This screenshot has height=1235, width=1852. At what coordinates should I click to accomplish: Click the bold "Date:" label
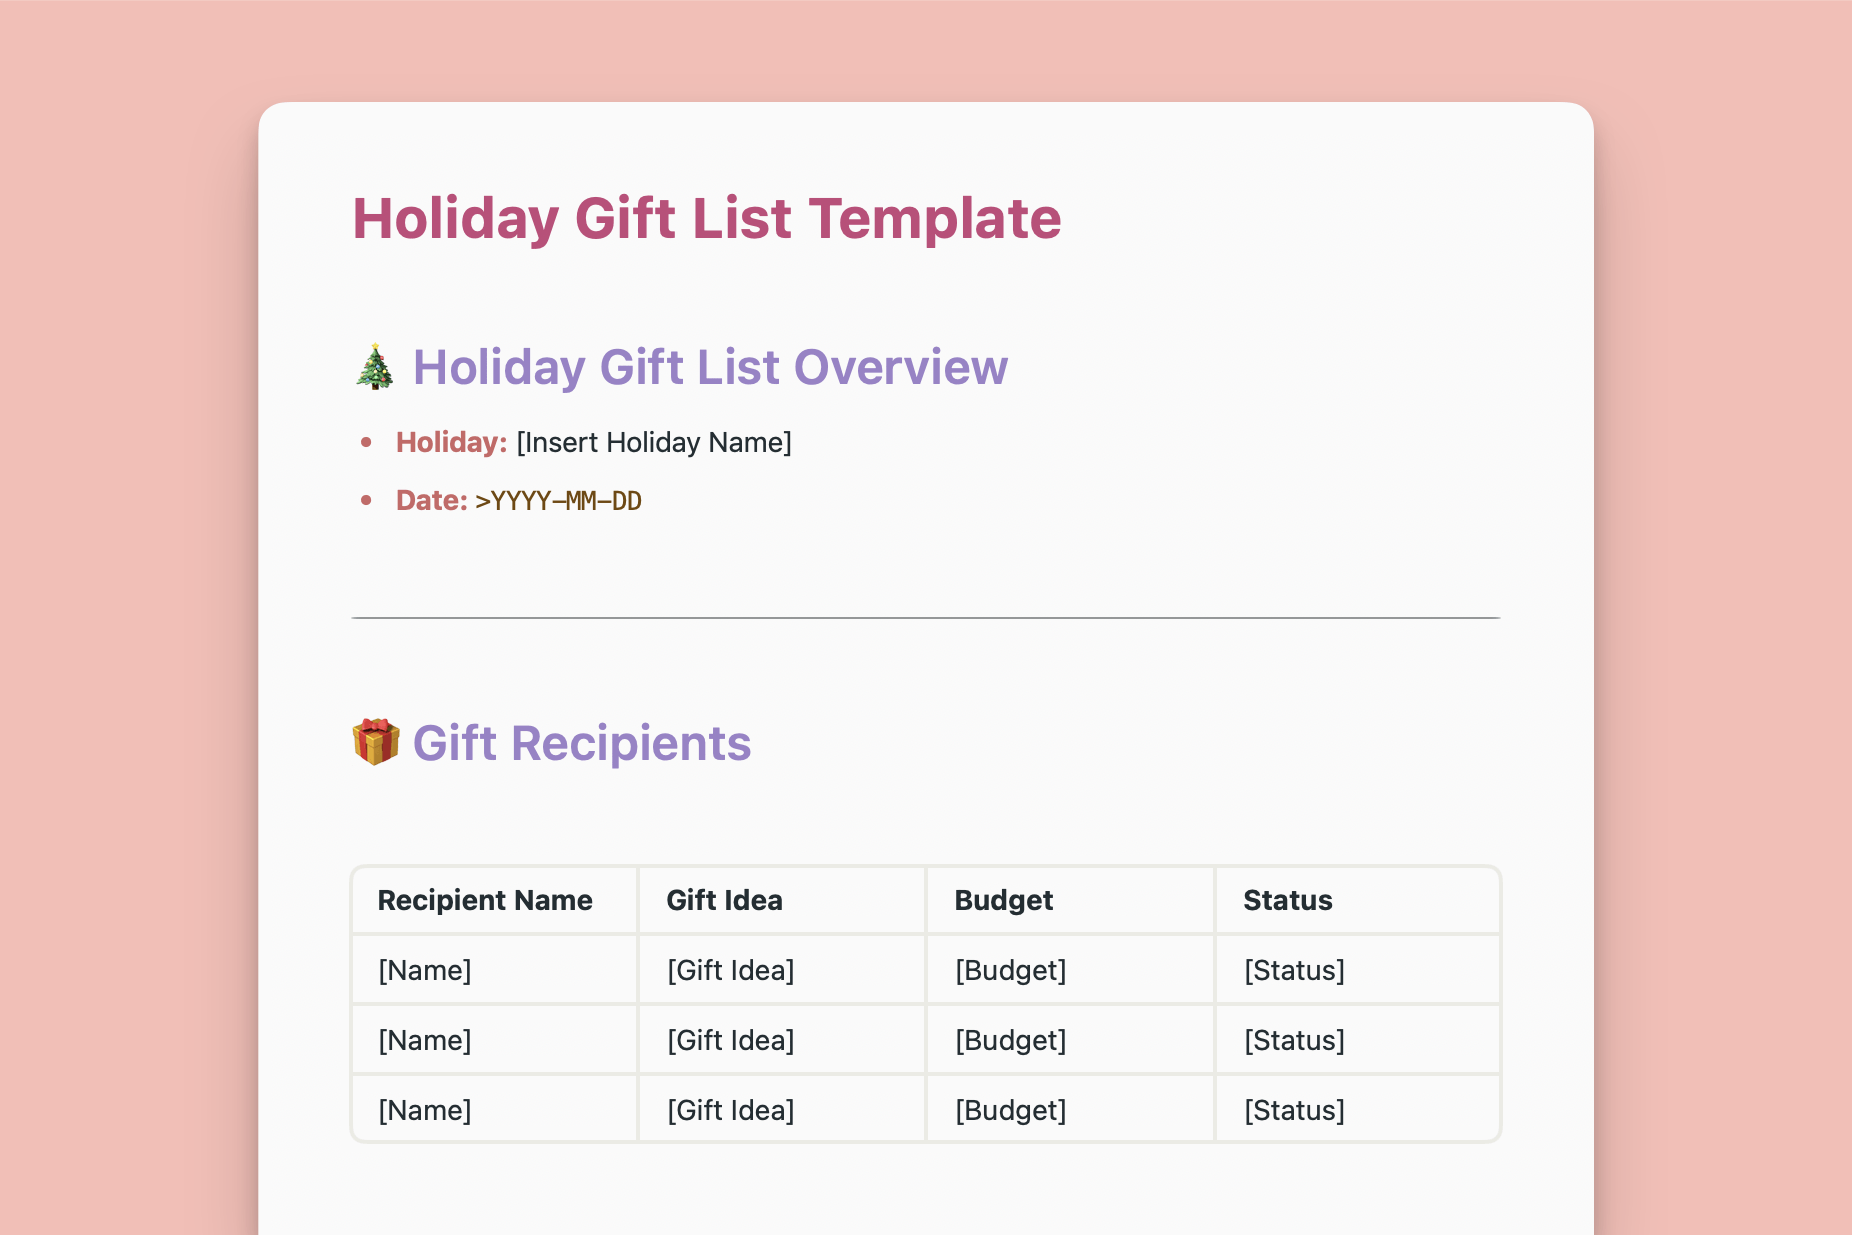click(431, 500)
